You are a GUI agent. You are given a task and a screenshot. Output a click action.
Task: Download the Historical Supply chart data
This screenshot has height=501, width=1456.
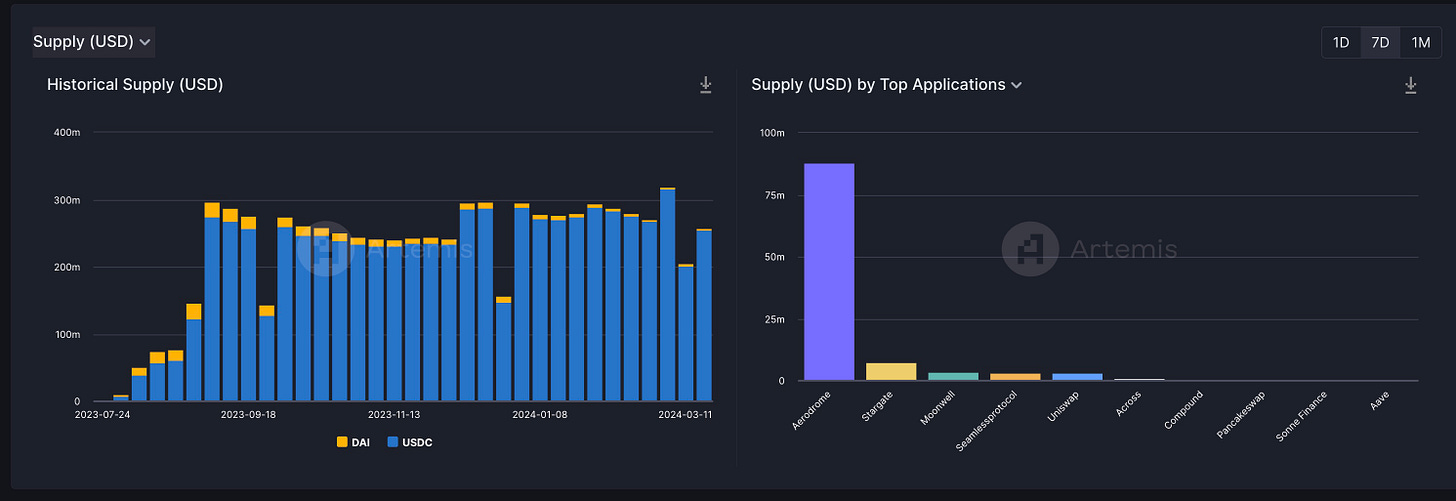(x=706, y=85)
